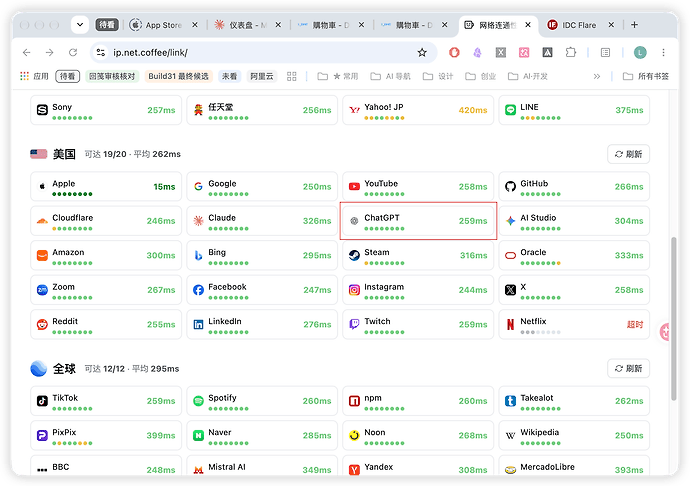Open the 应用 apps shortcut
This screenshot has height=486, width=690.
(x=34, y=76)
